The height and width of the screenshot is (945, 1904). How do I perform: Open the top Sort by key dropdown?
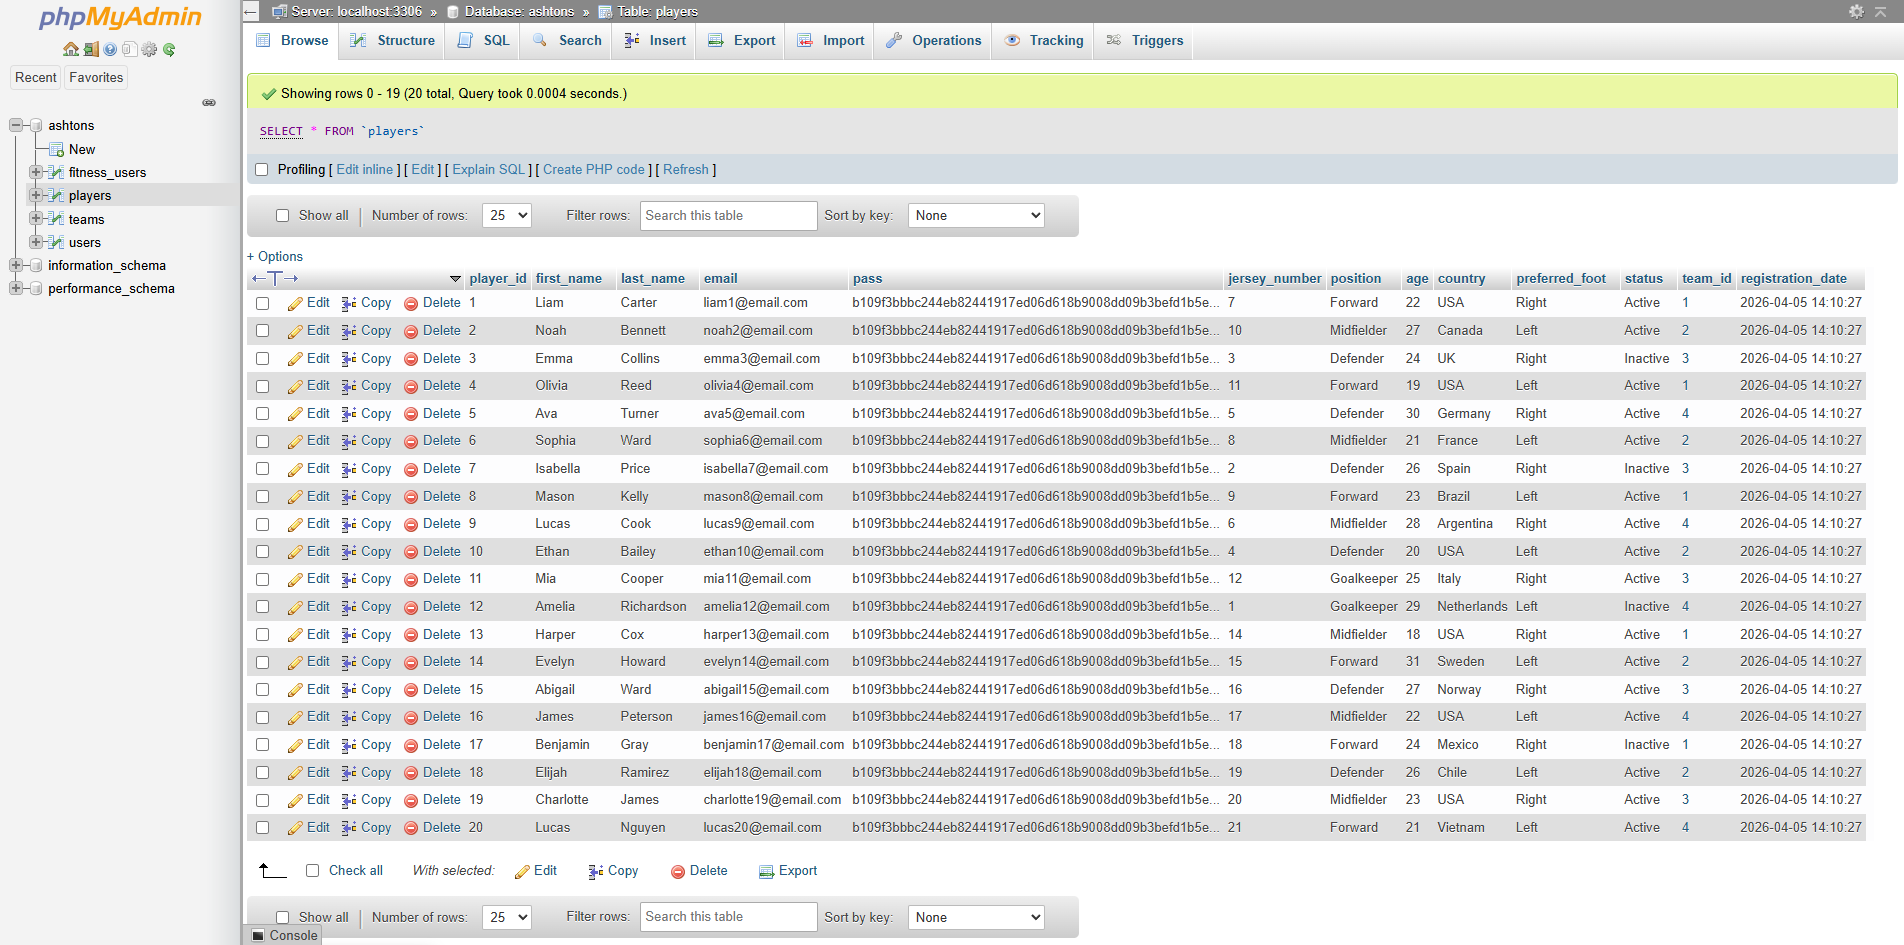[976, 216]
